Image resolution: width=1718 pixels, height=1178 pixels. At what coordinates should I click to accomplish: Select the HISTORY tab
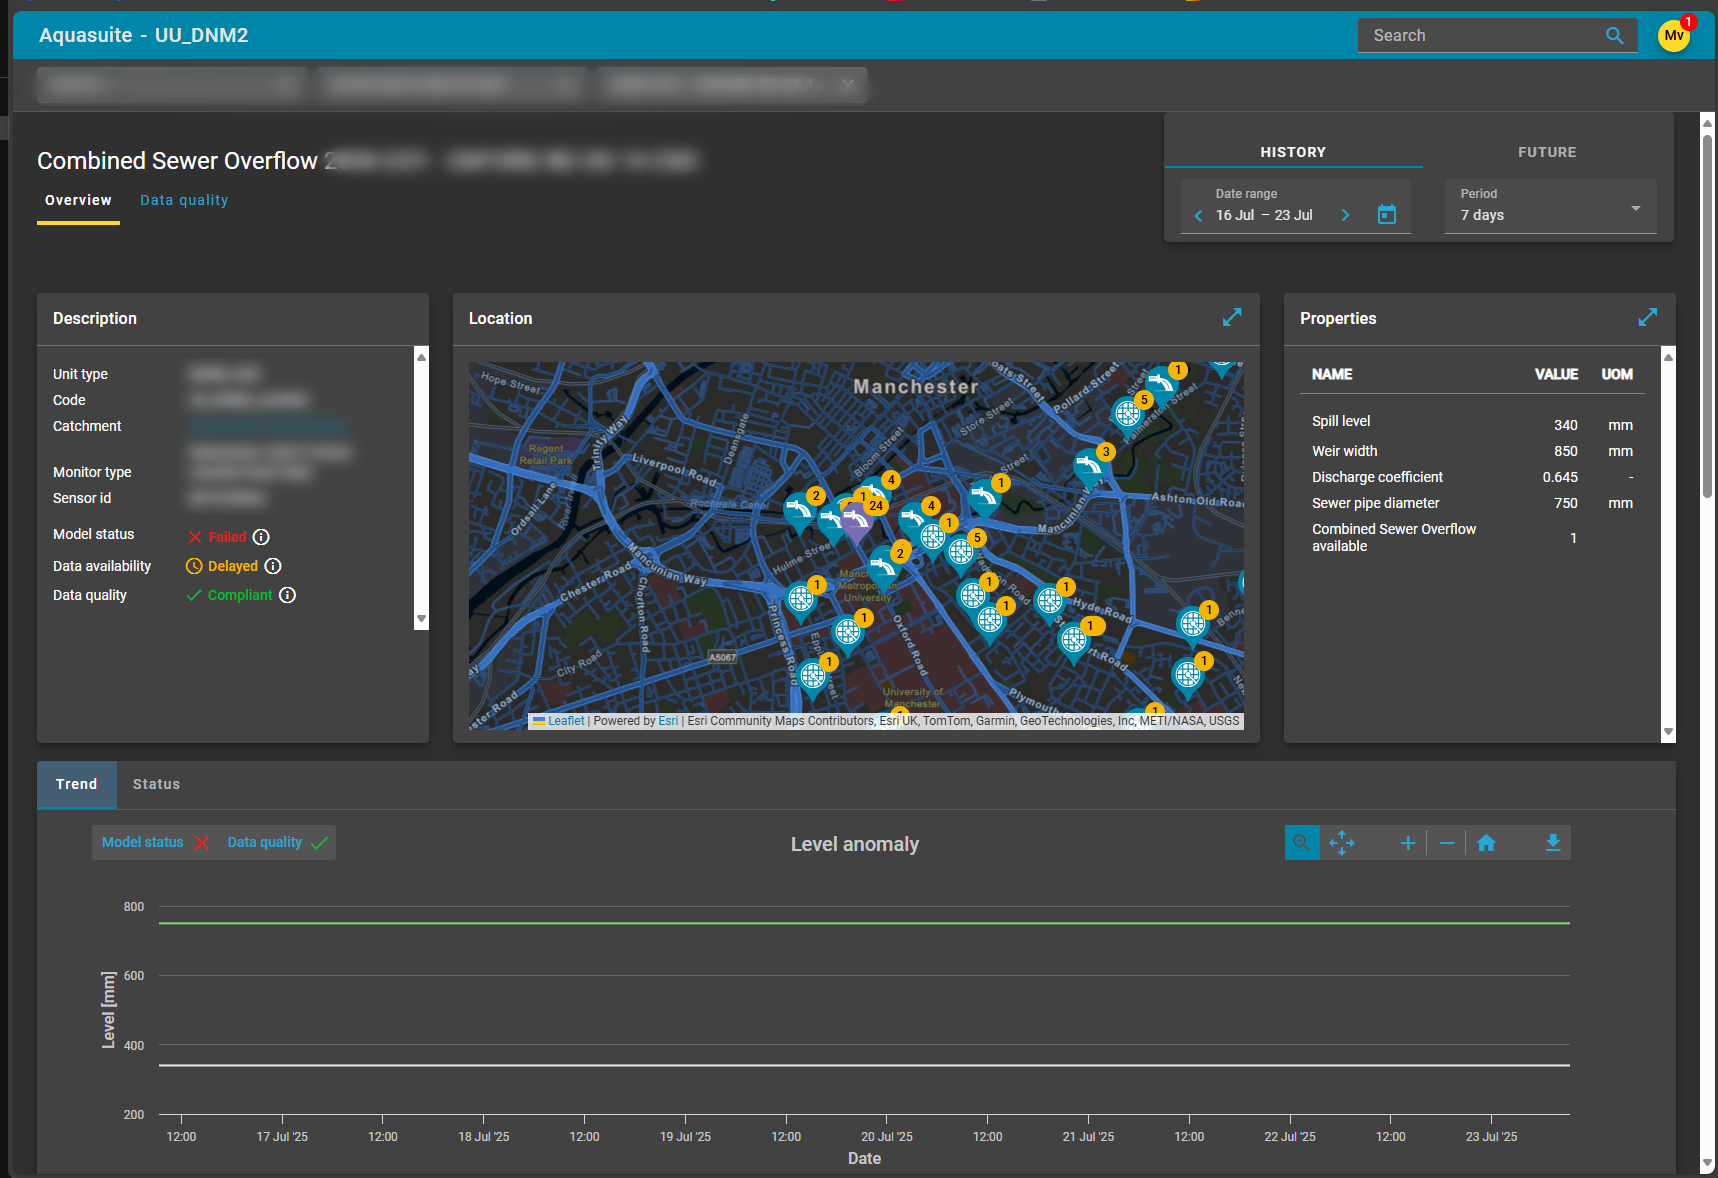1293,152
